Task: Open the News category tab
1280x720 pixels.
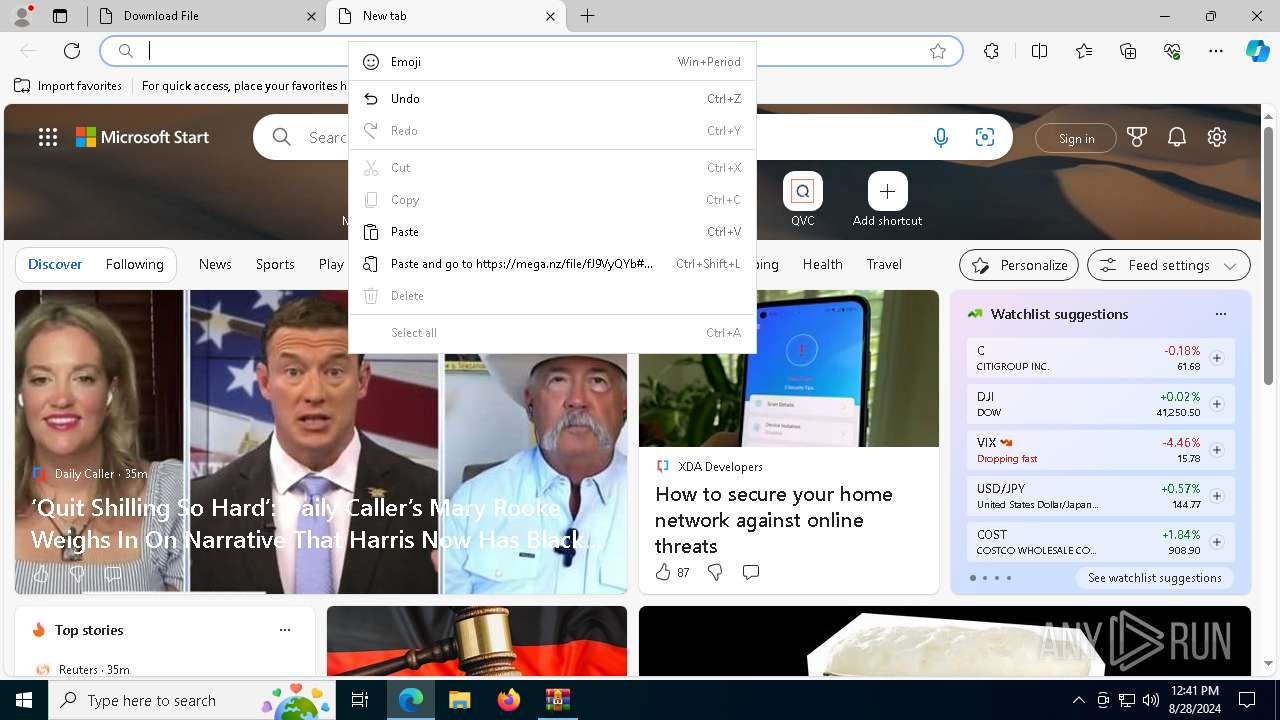Action: pyautogui.click(x=215, y=264)
